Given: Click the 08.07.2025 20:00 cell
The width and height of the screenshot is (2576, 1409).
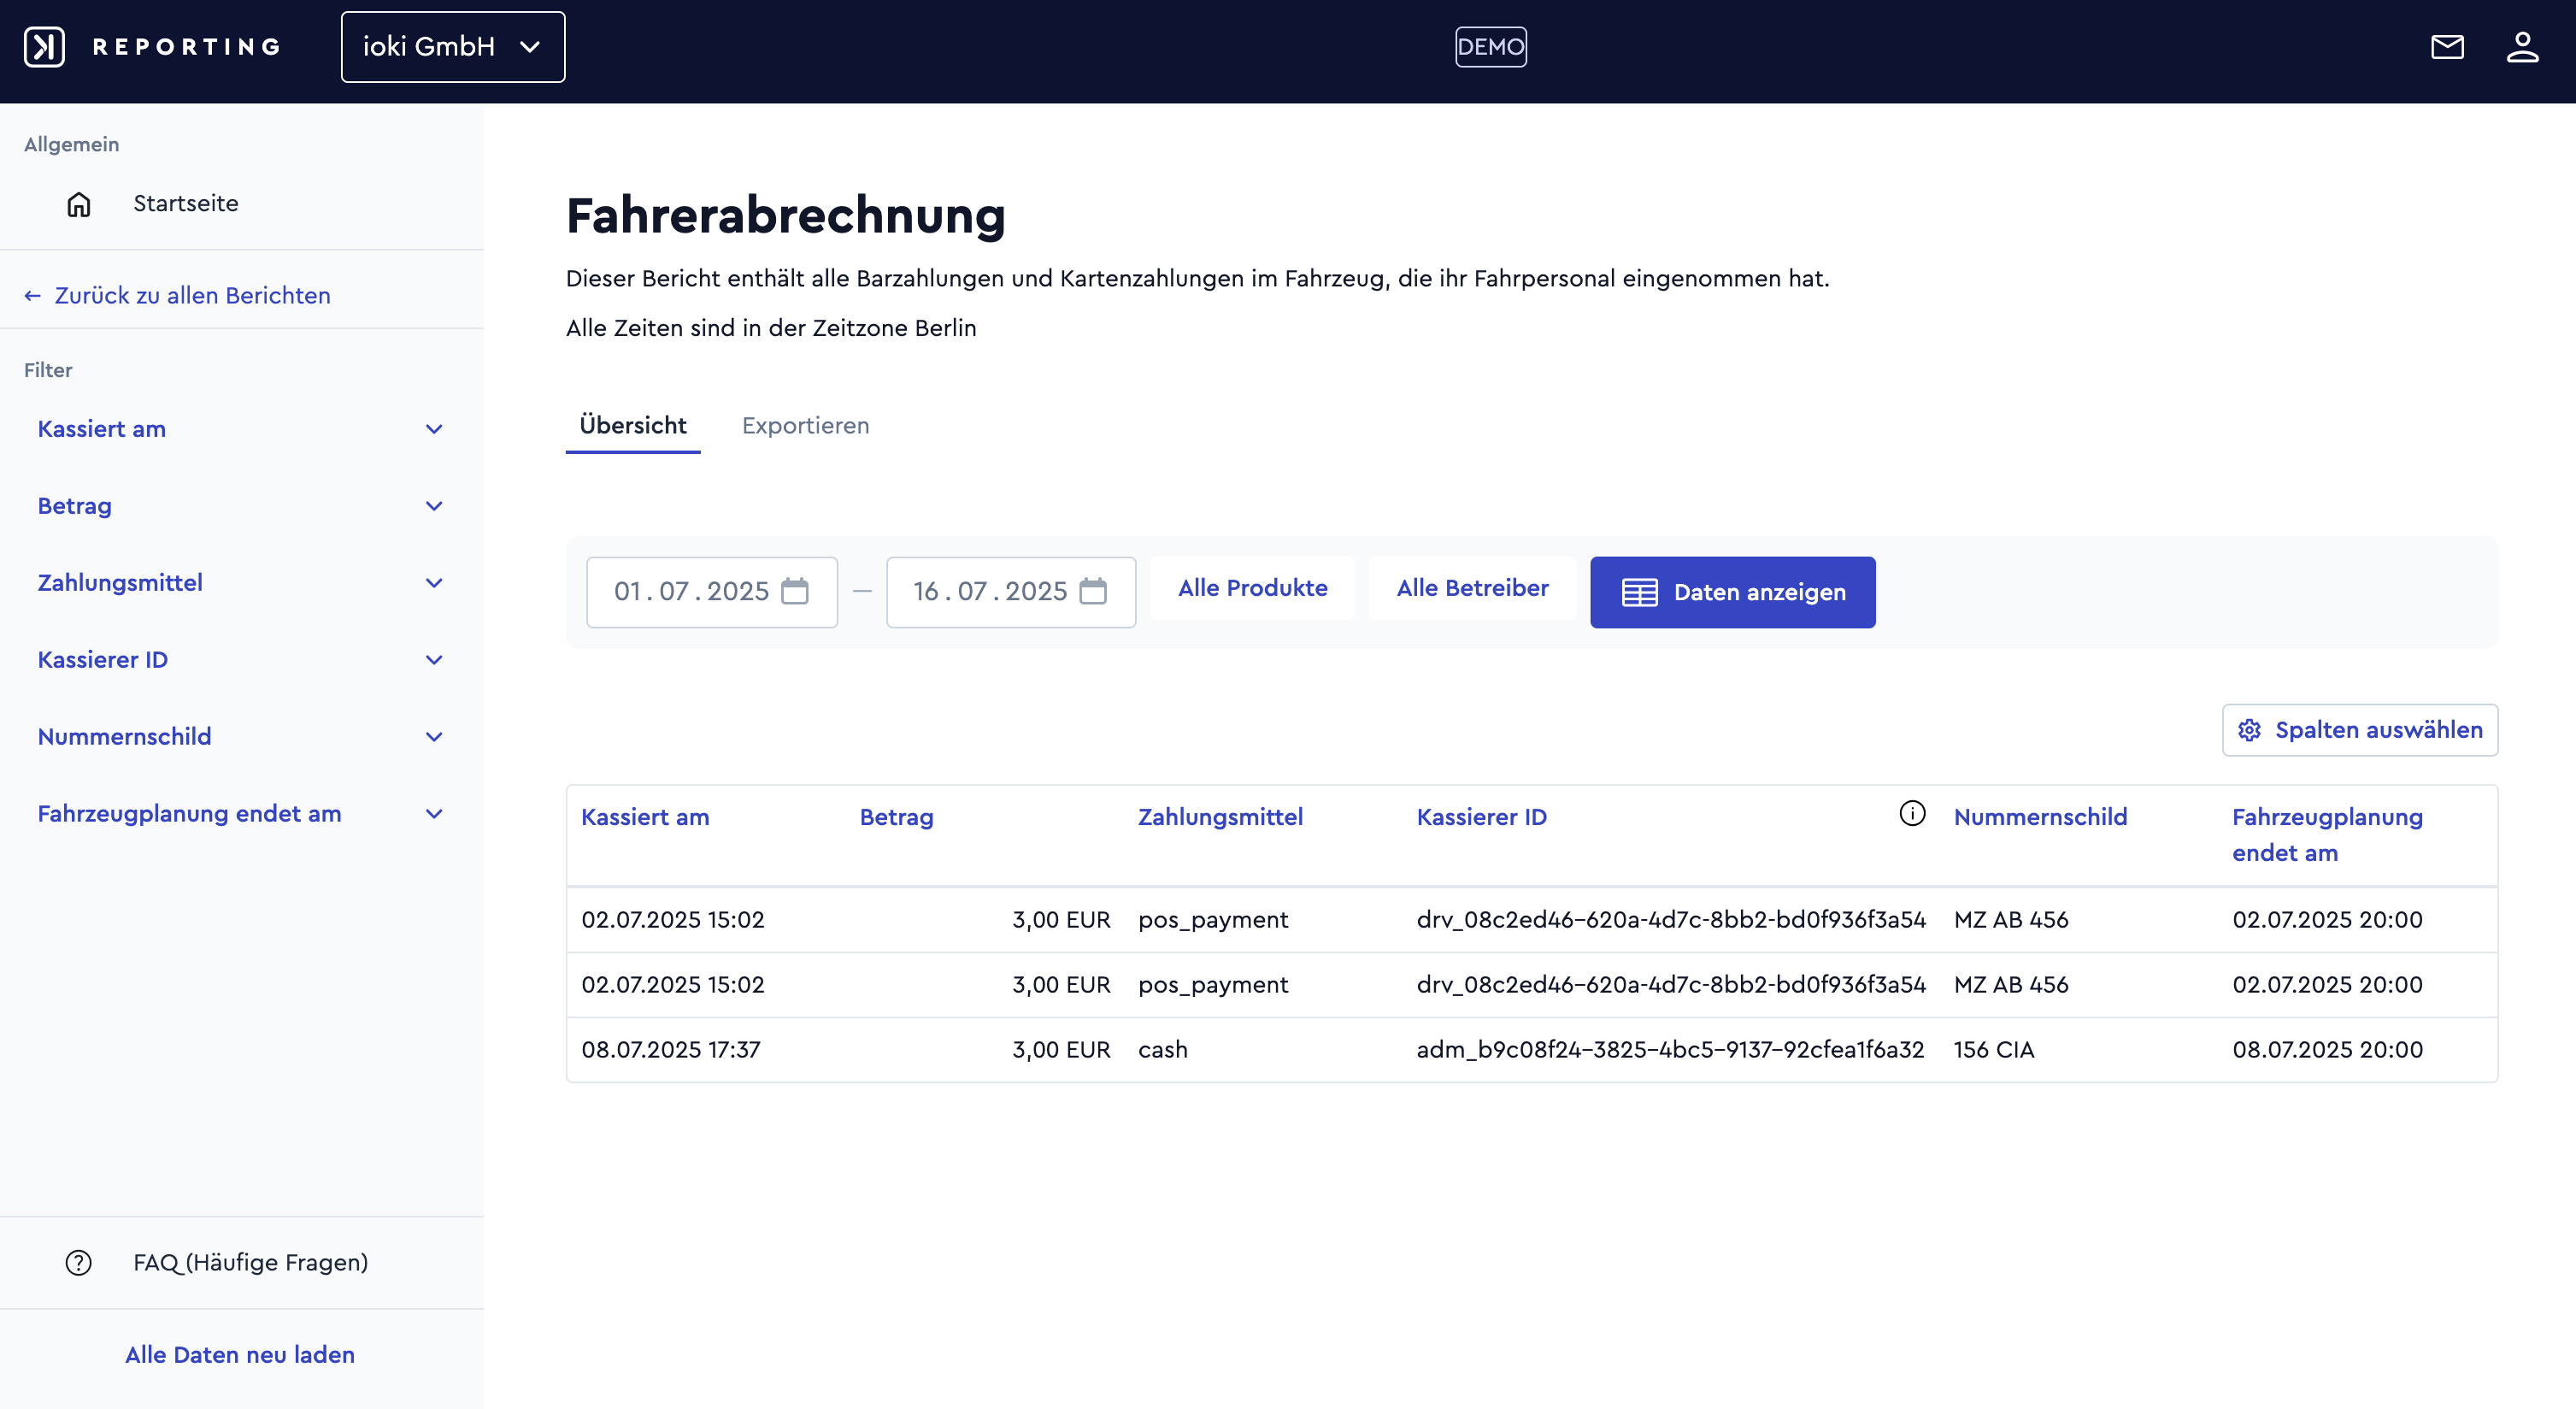Looking at the screenshot, I should 2327,1050.
